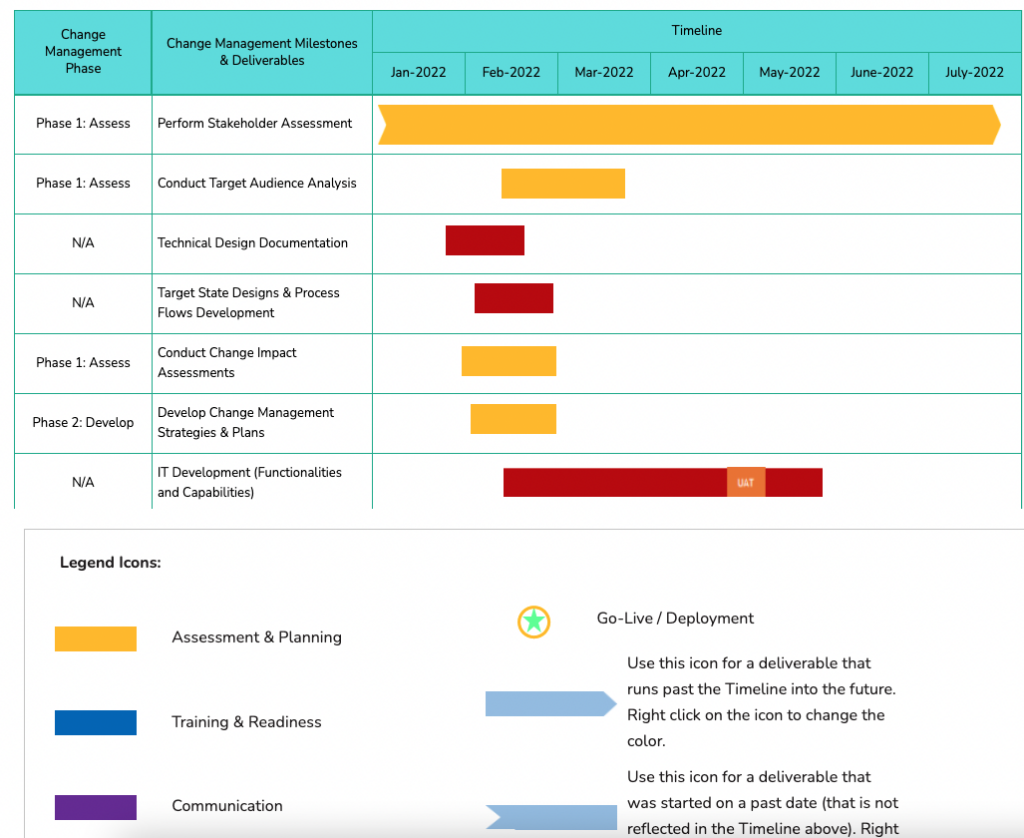Image resolution: width=1024 pixels, height=838 pixels.
Task: Select the Conduct Target Audience Analysis yellow bar
Action: (x=563, y=184)
